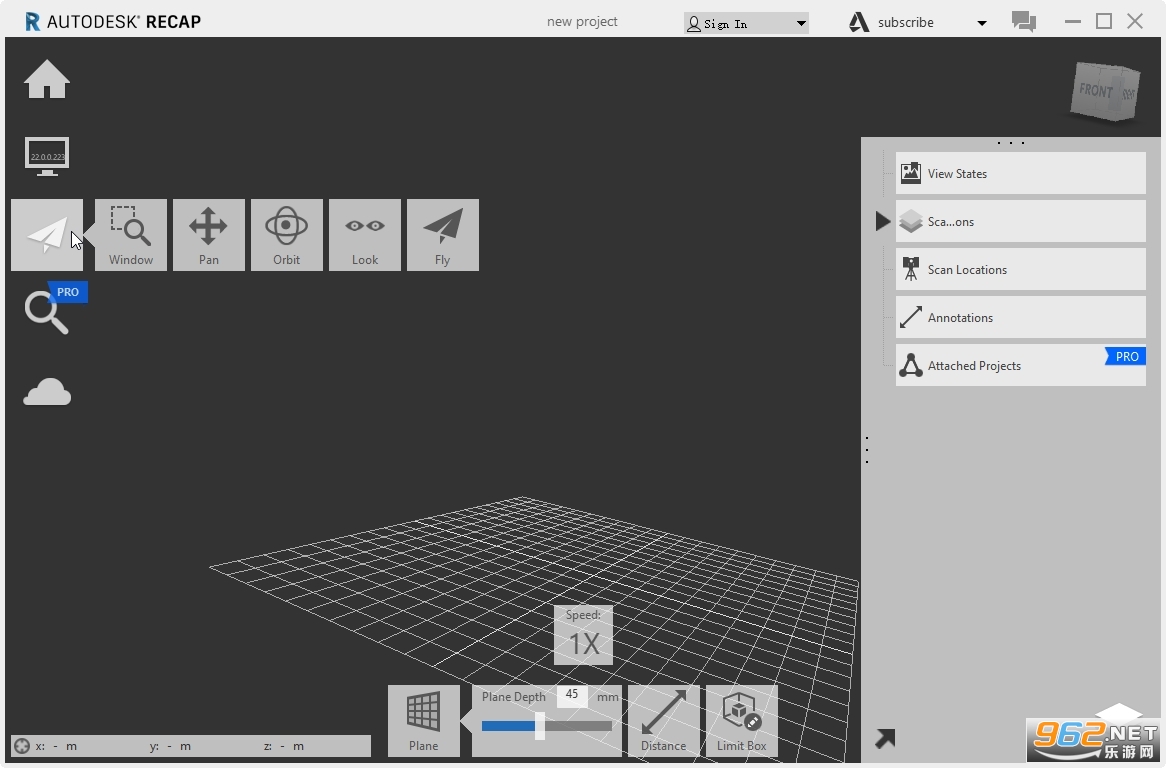Click the Autodesk ReCap logo
This screenshot has width=1166, height=768.
(x=113, y=22)
